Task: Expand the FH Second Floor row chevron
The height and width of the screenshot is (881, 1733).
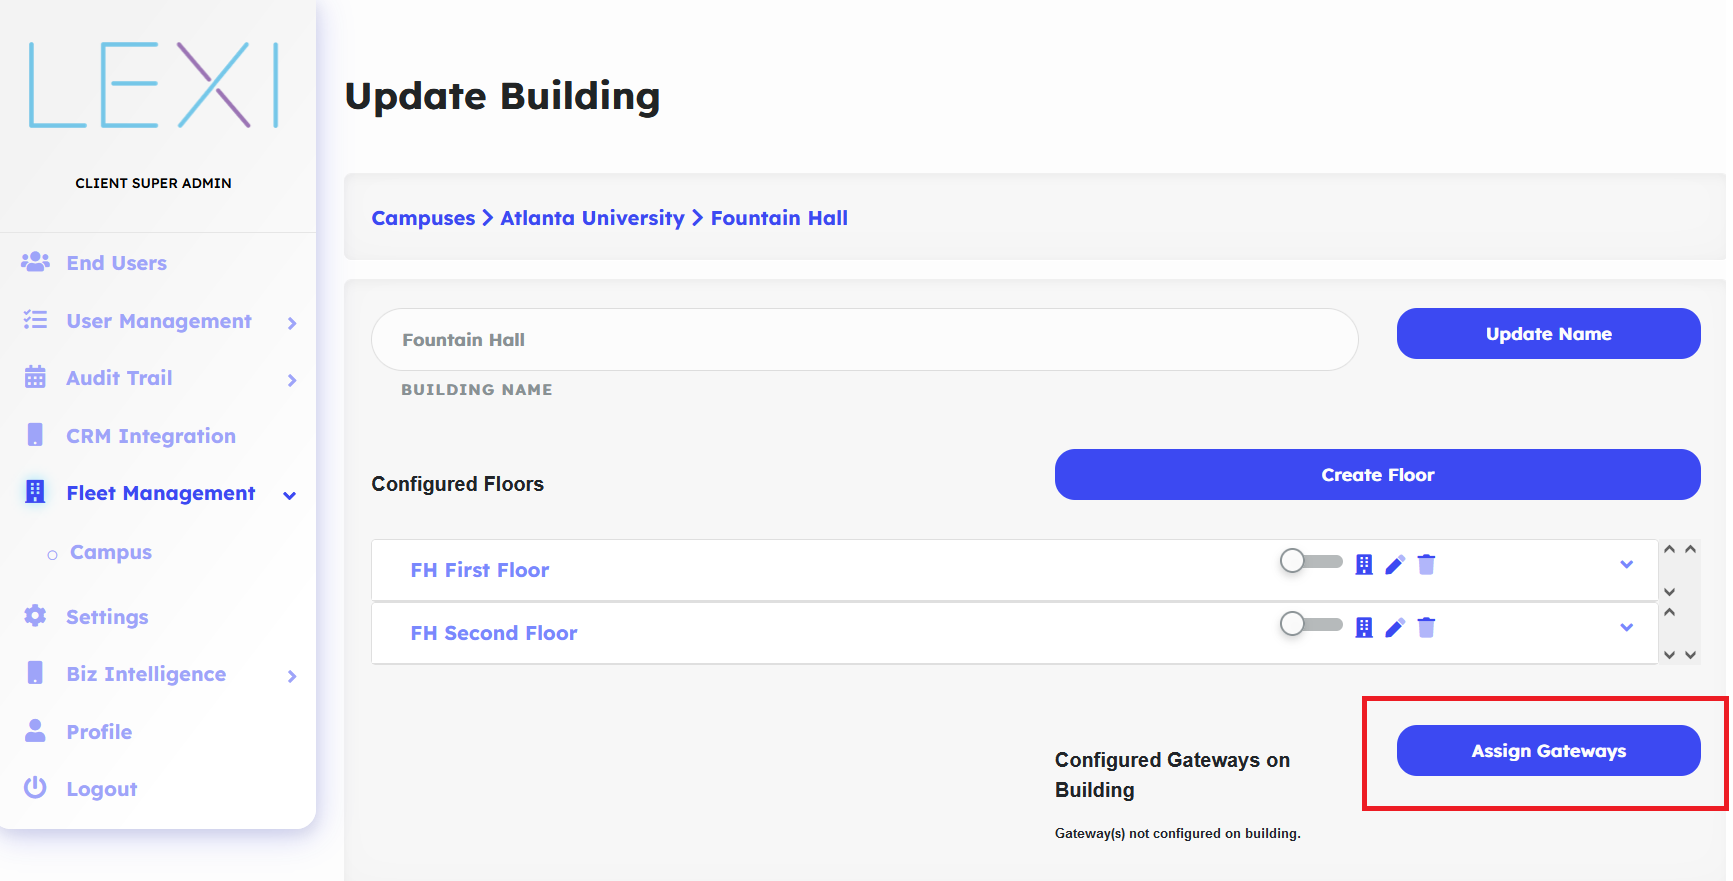Action: [1626, 628]
